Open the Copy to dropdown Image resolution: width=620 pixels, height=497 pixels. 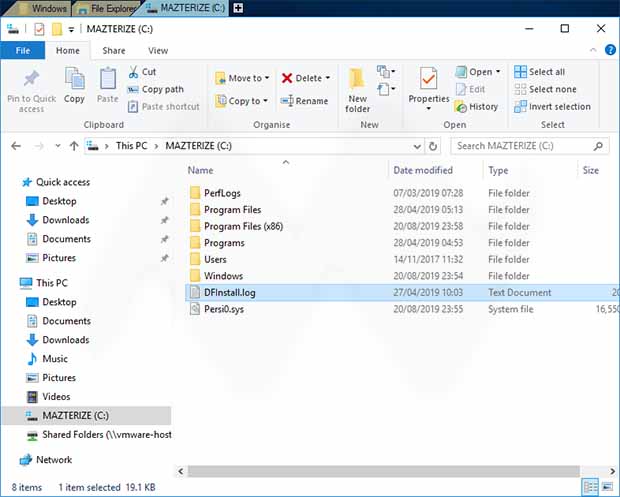click(241, 101)
